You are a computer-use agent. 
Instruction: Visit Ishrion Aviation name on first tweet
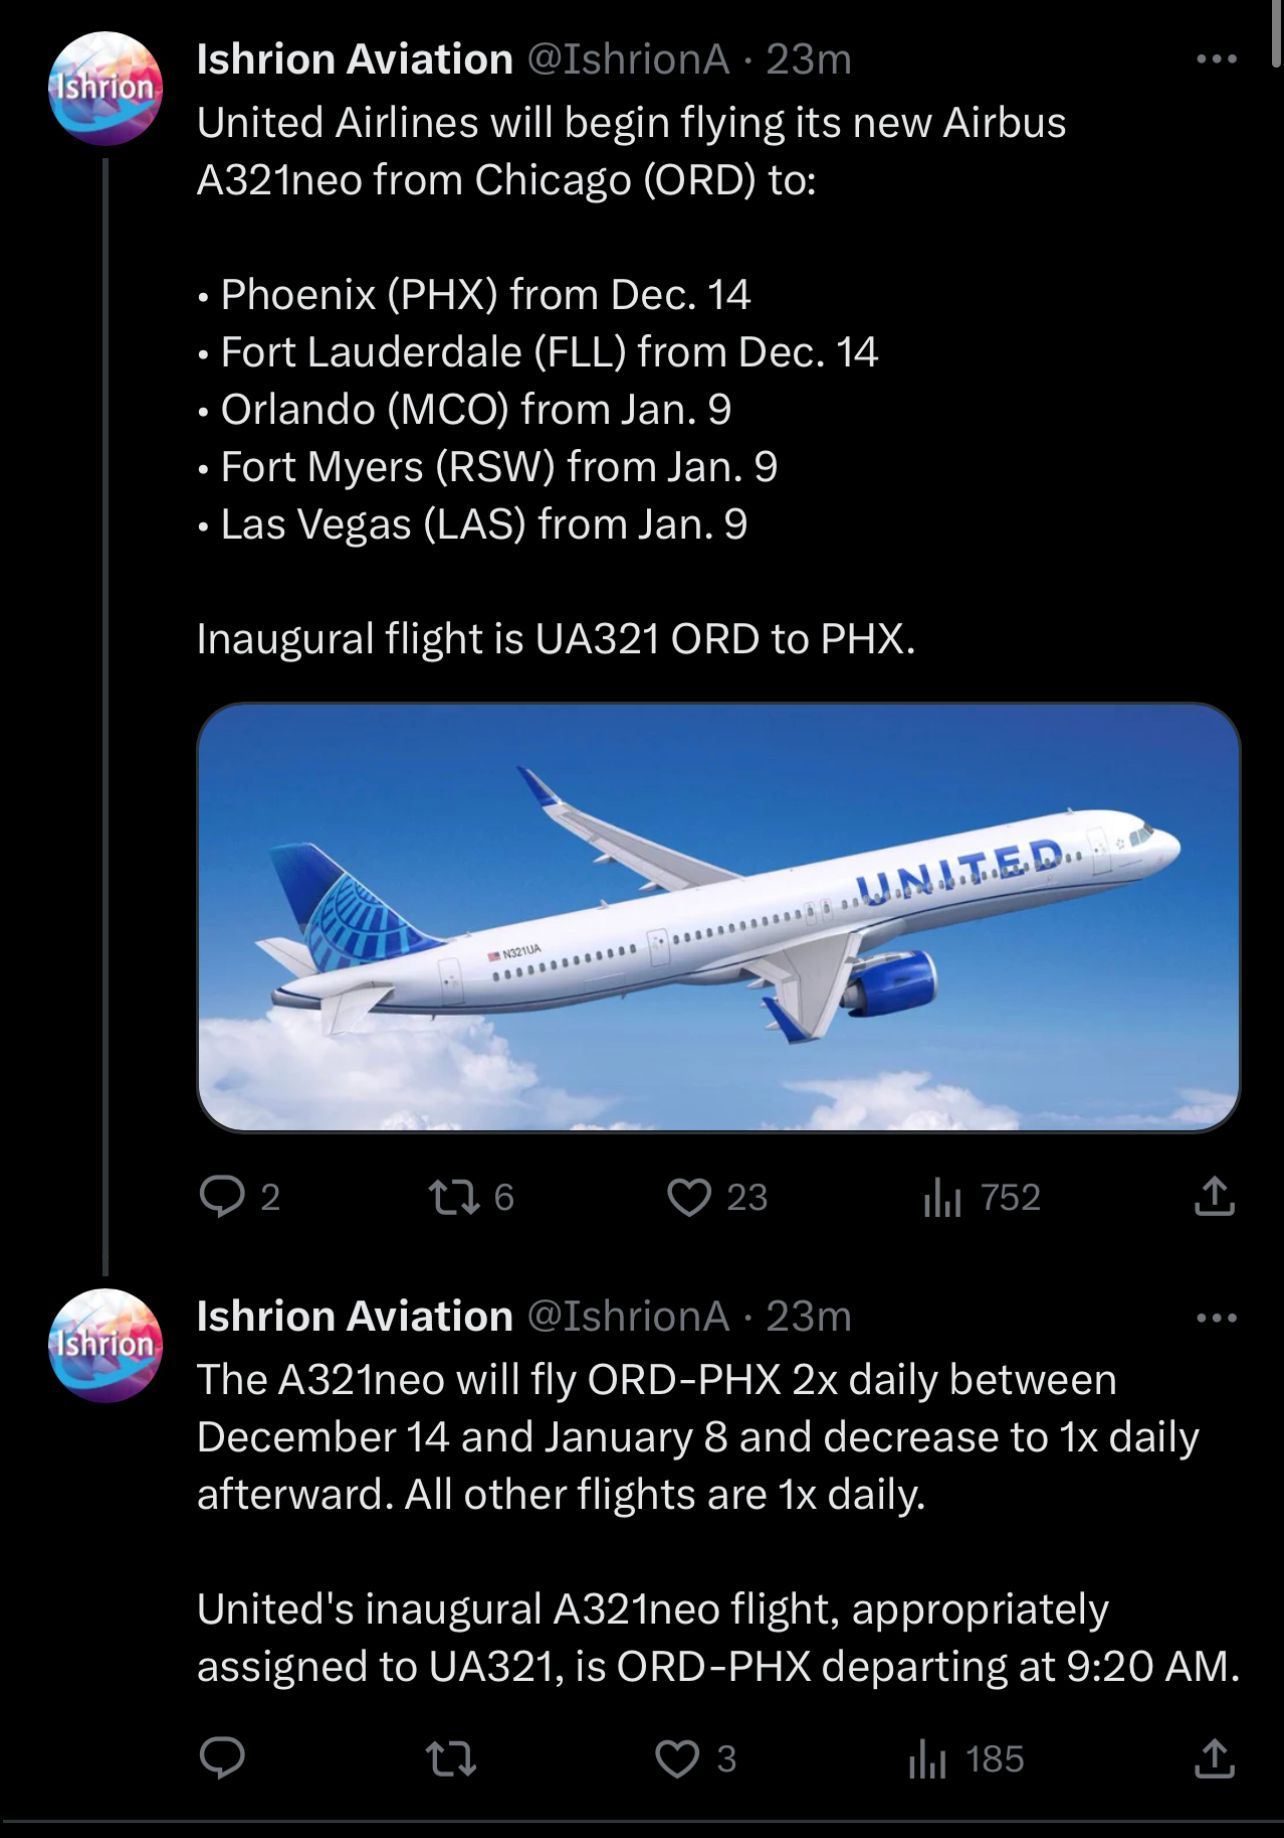click(355, 60)
